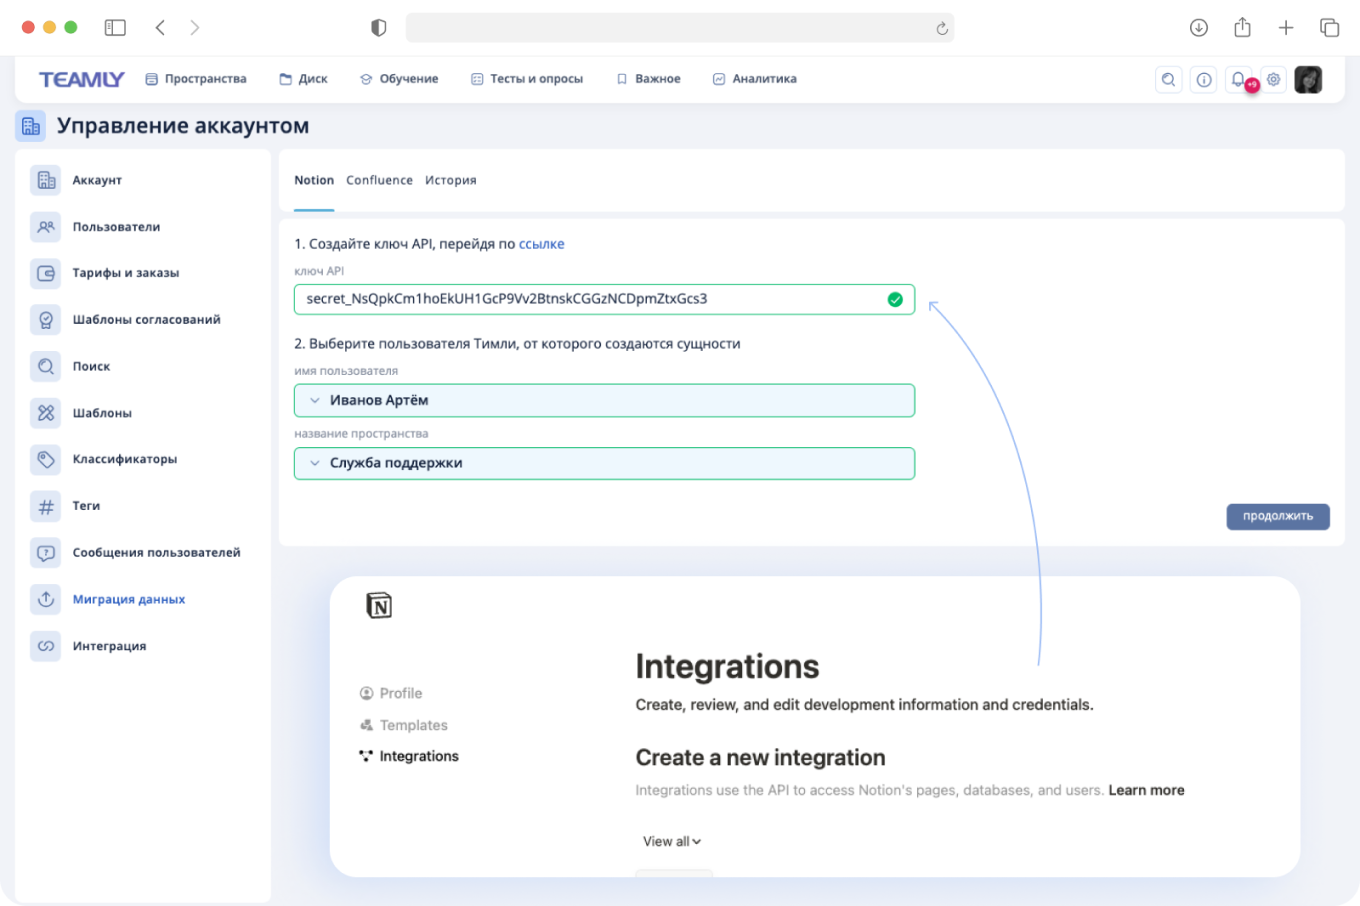This screenshot has width=1360, height=906.
Task: Expand the View all dropdown
Action: (671, 841)
